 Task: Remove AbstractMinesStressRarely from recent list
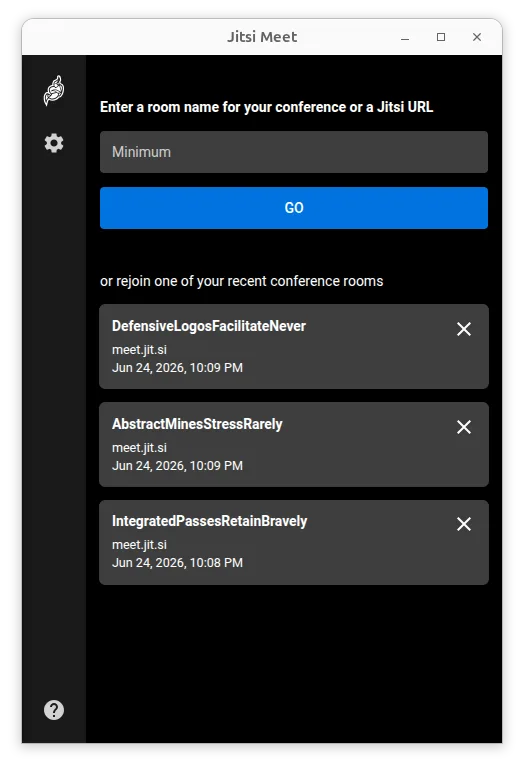(x=464, y=427)
